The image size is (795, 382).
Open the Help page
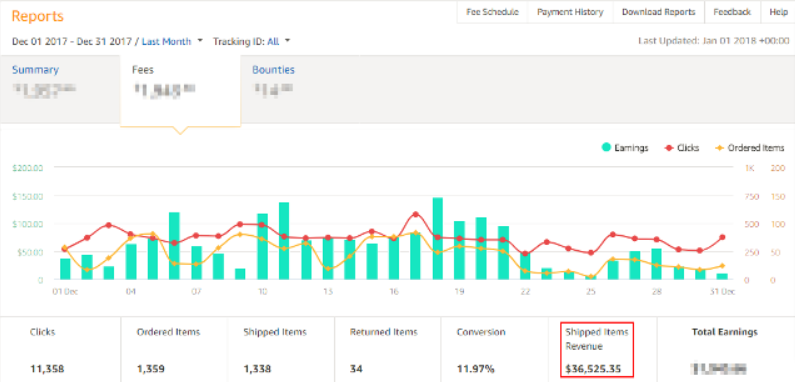[778, 12]
